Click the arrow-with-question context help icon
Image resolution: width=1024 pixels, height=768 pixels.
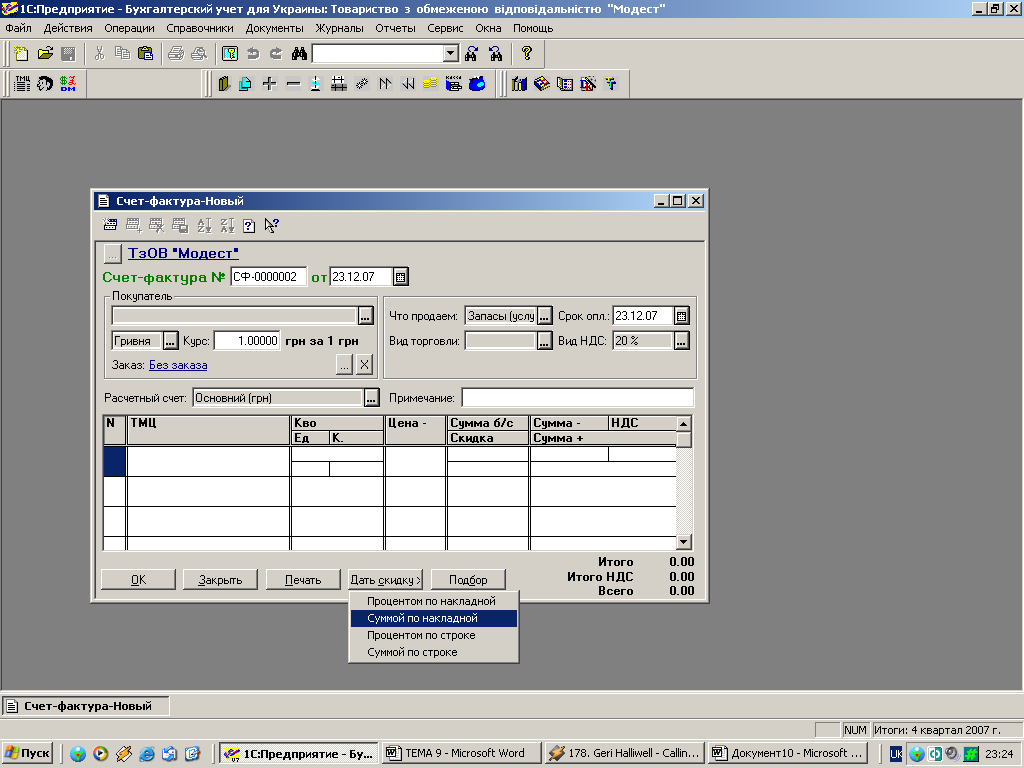coord(272,225)
